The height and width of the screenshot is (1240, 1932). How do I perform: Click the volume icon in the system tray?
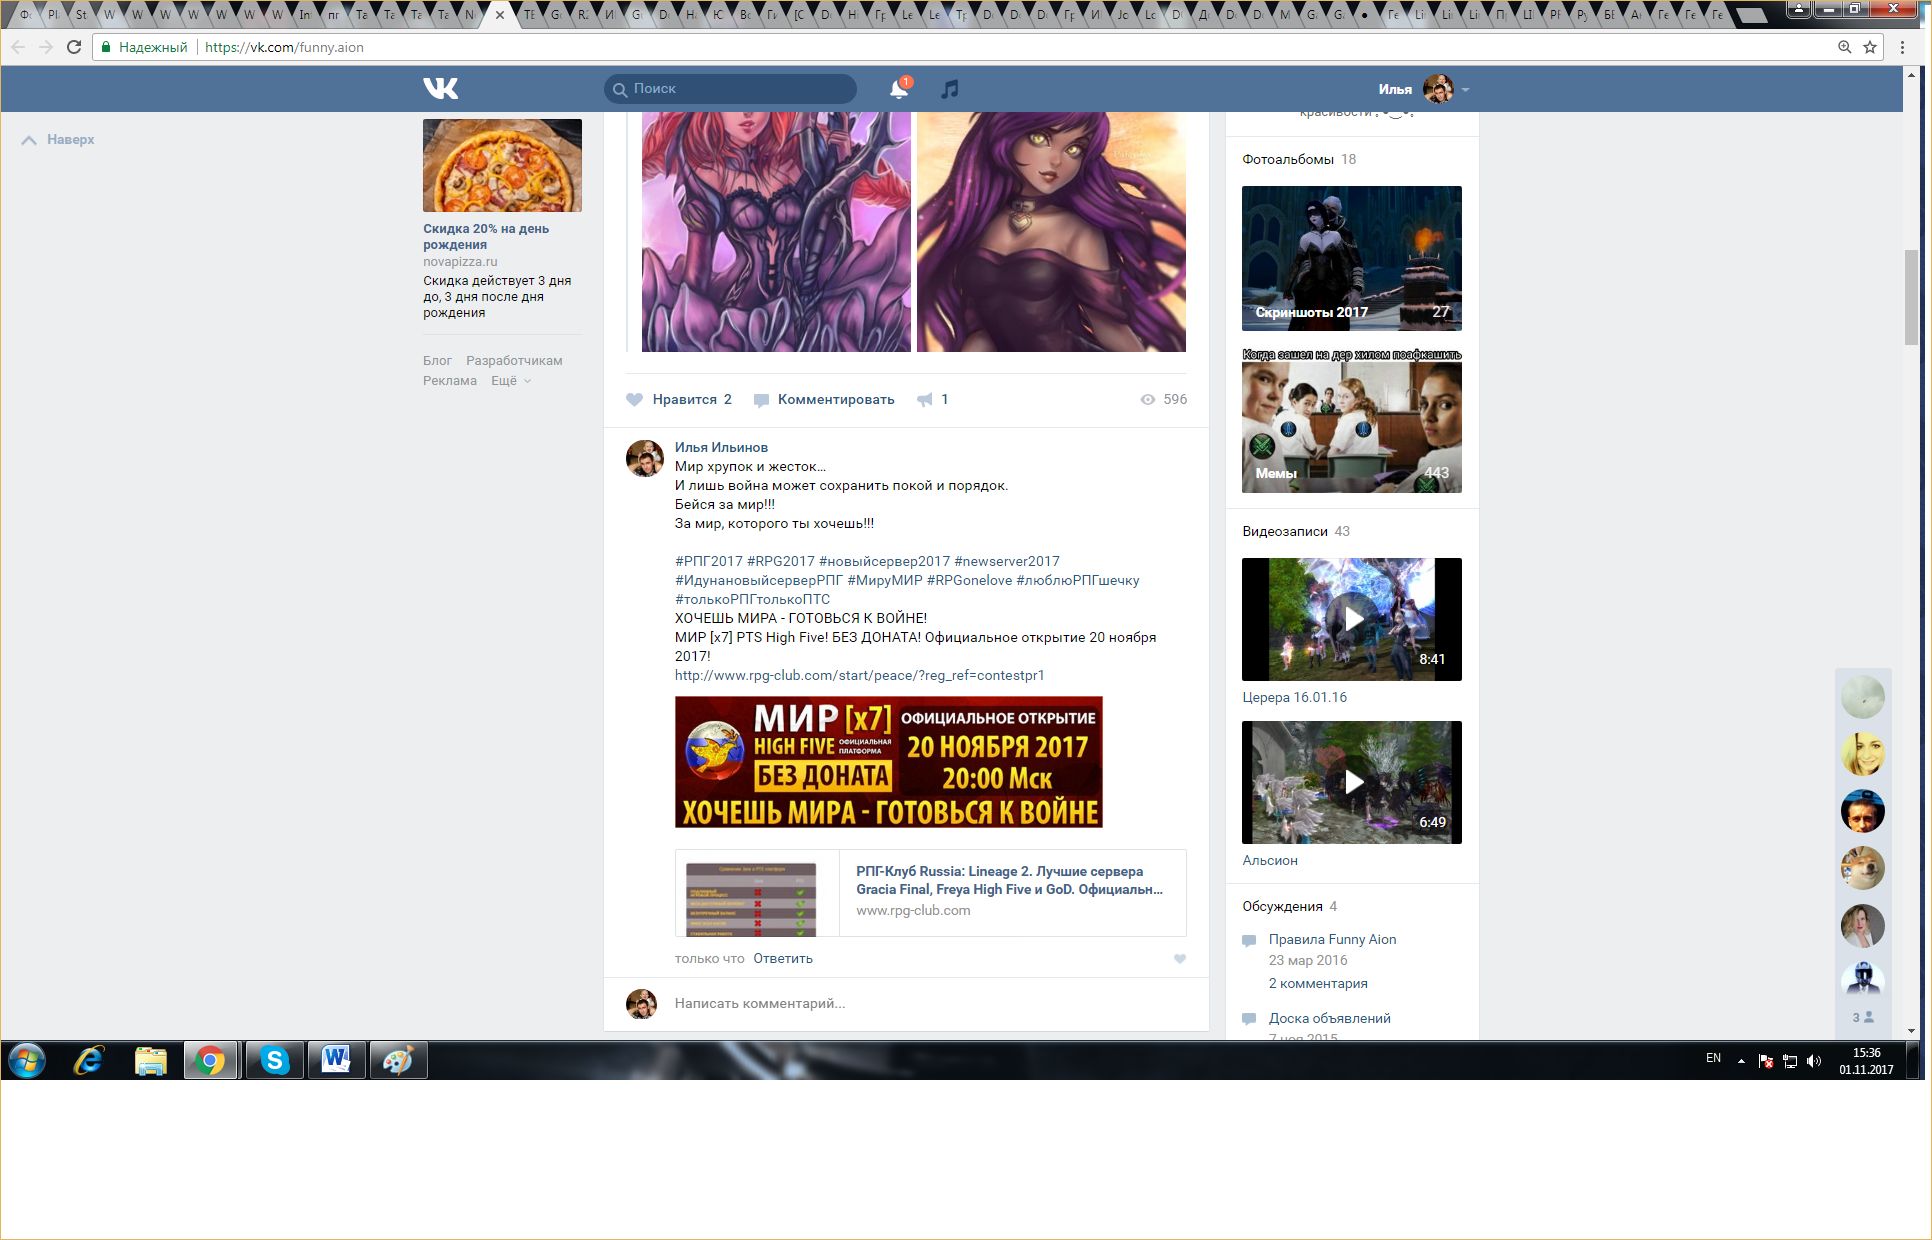[1814, 1061]
